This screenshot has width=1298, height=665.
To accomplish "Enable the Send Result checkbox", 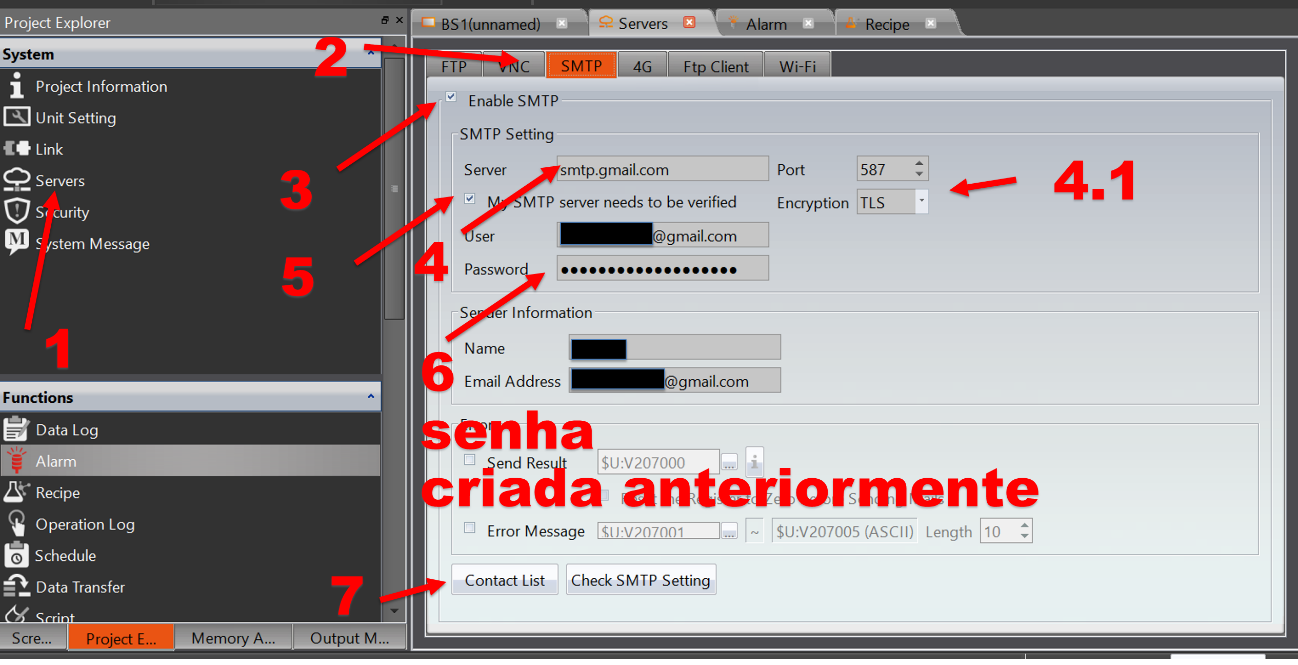I will [x=470, y=460].
